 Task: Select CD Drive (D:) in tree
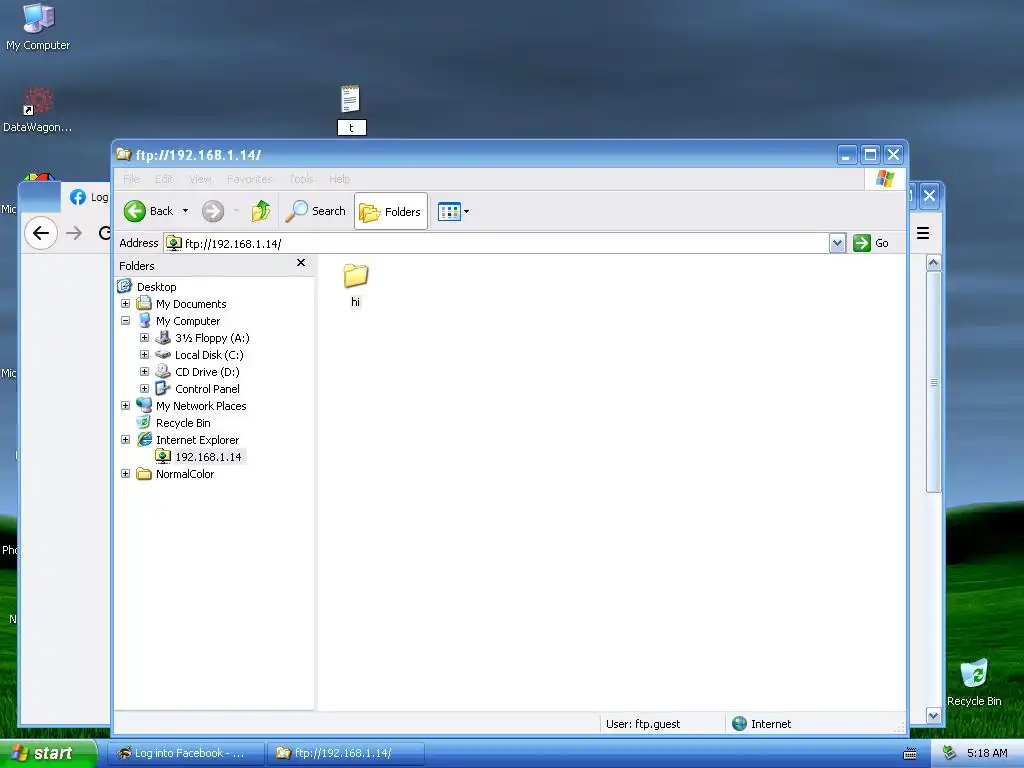coord(206,372)
